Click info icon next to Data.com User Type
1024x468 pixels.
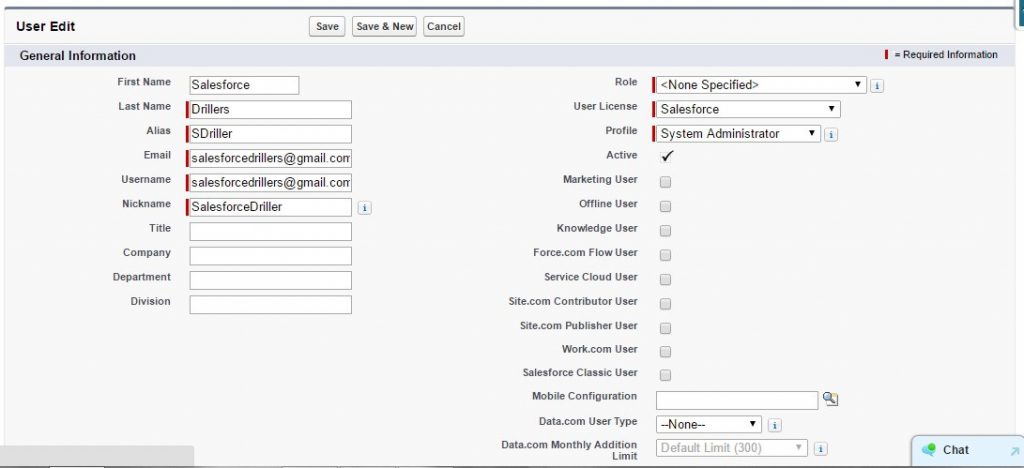click(775, 425)
